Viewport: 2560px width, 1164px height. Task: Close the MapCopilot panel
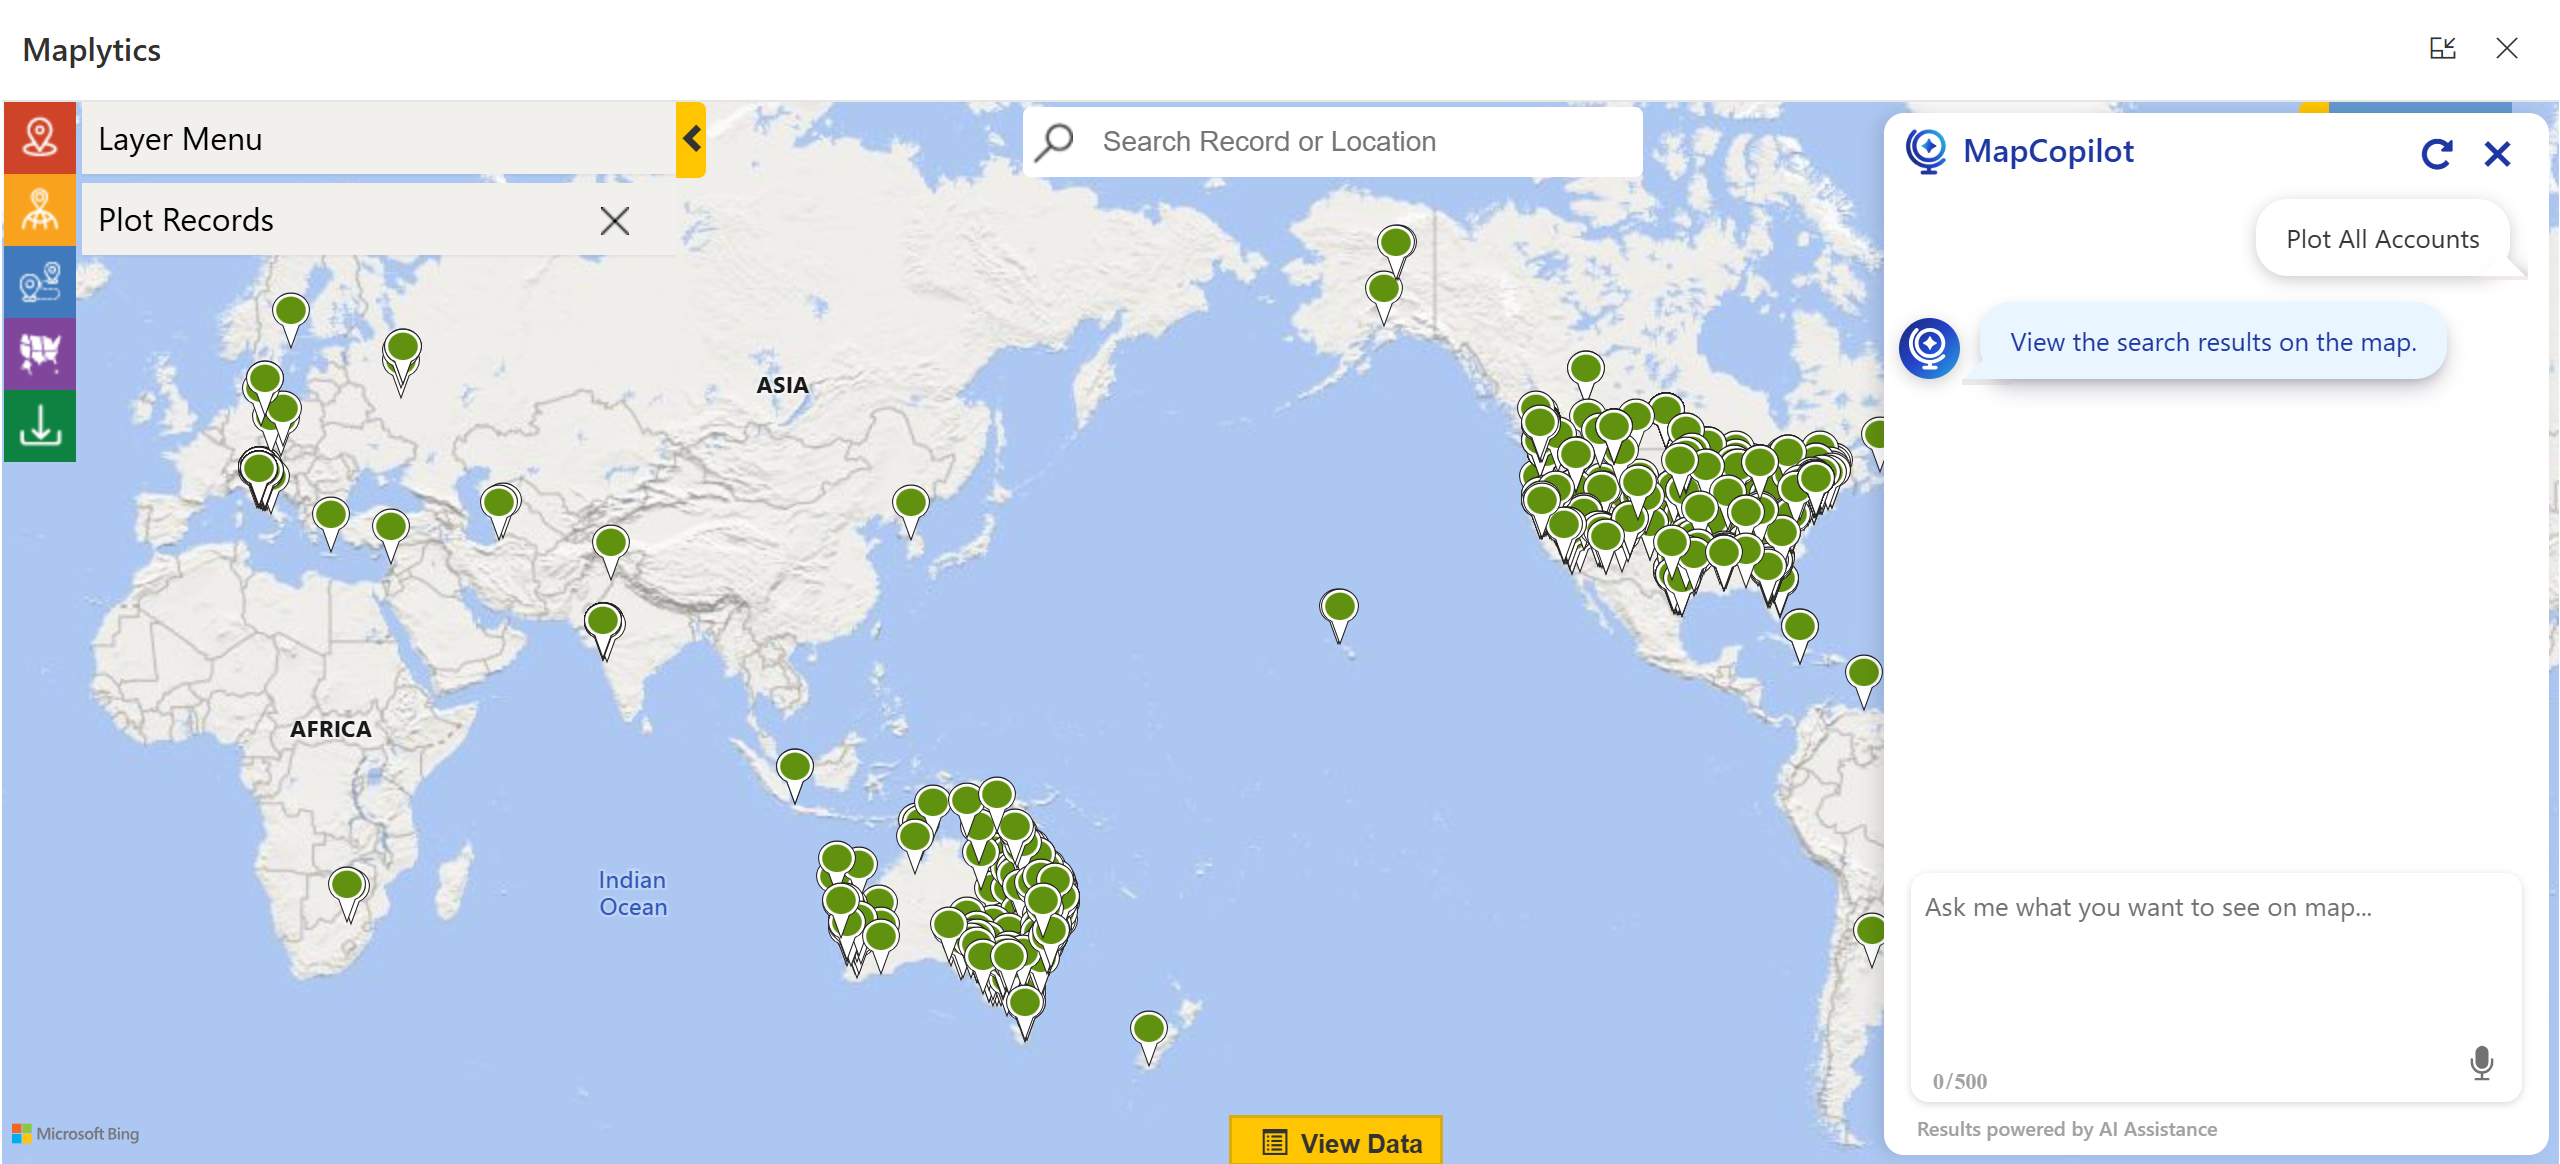(2497, 154)
